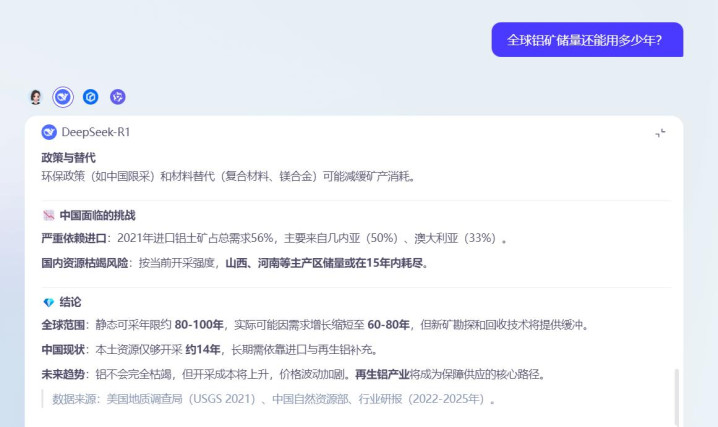718x427 pixels.
Task: Click the data source quote 数据来源:美国地质调查局
Action: (273, 399)
